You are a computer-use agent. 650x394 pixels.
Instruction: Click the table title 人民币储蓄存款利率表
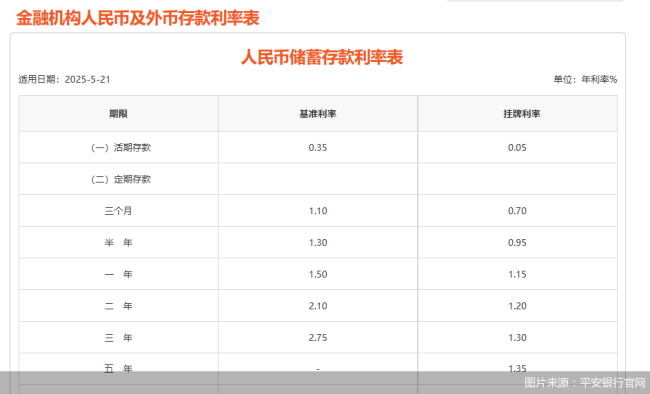322,57
